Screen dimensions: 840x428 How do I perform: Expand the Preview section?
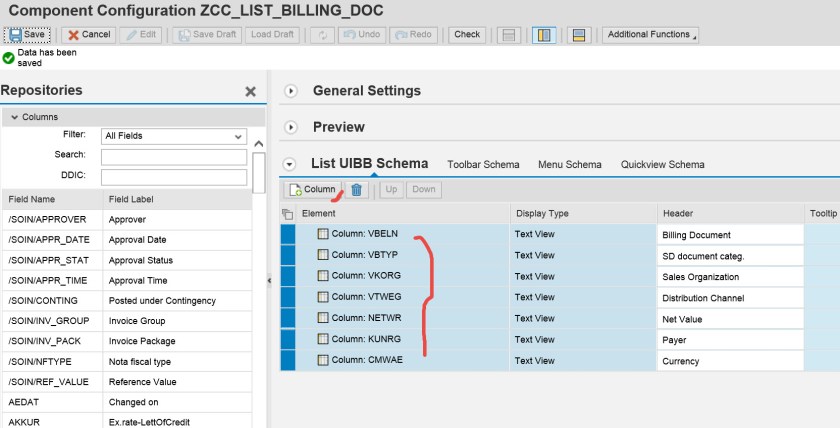click(x=291, y=127)
